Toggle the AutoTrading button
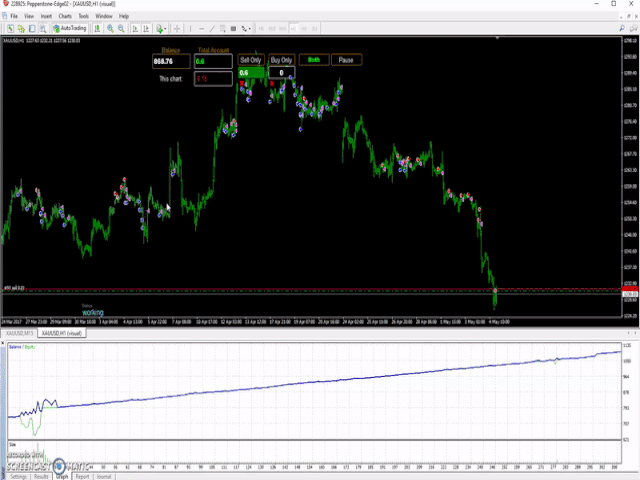Viewport: 640px width, 480px height. click(x=69, y=28)
